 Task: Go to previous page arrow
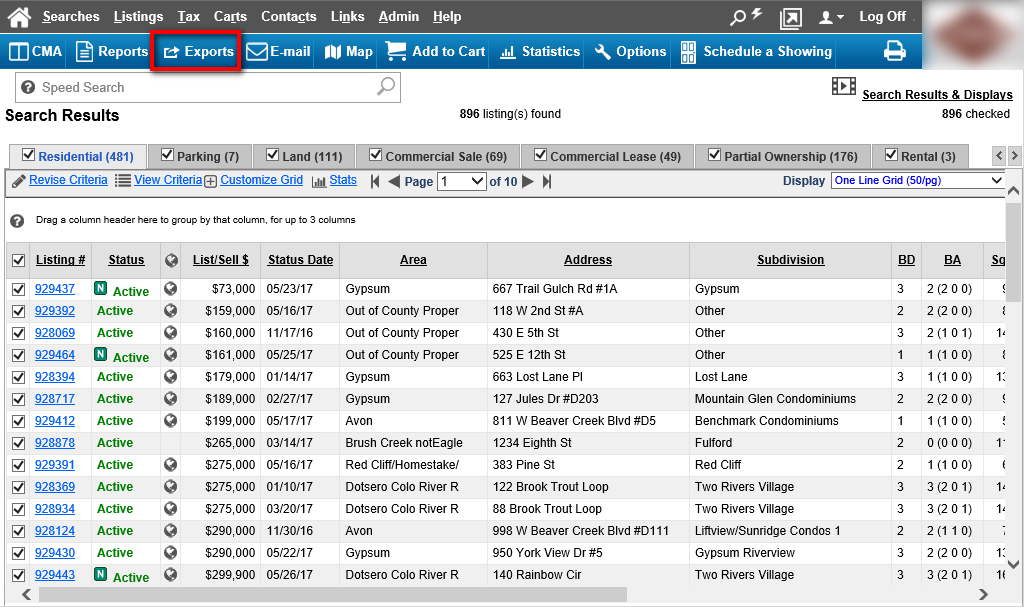pos(394,181)
